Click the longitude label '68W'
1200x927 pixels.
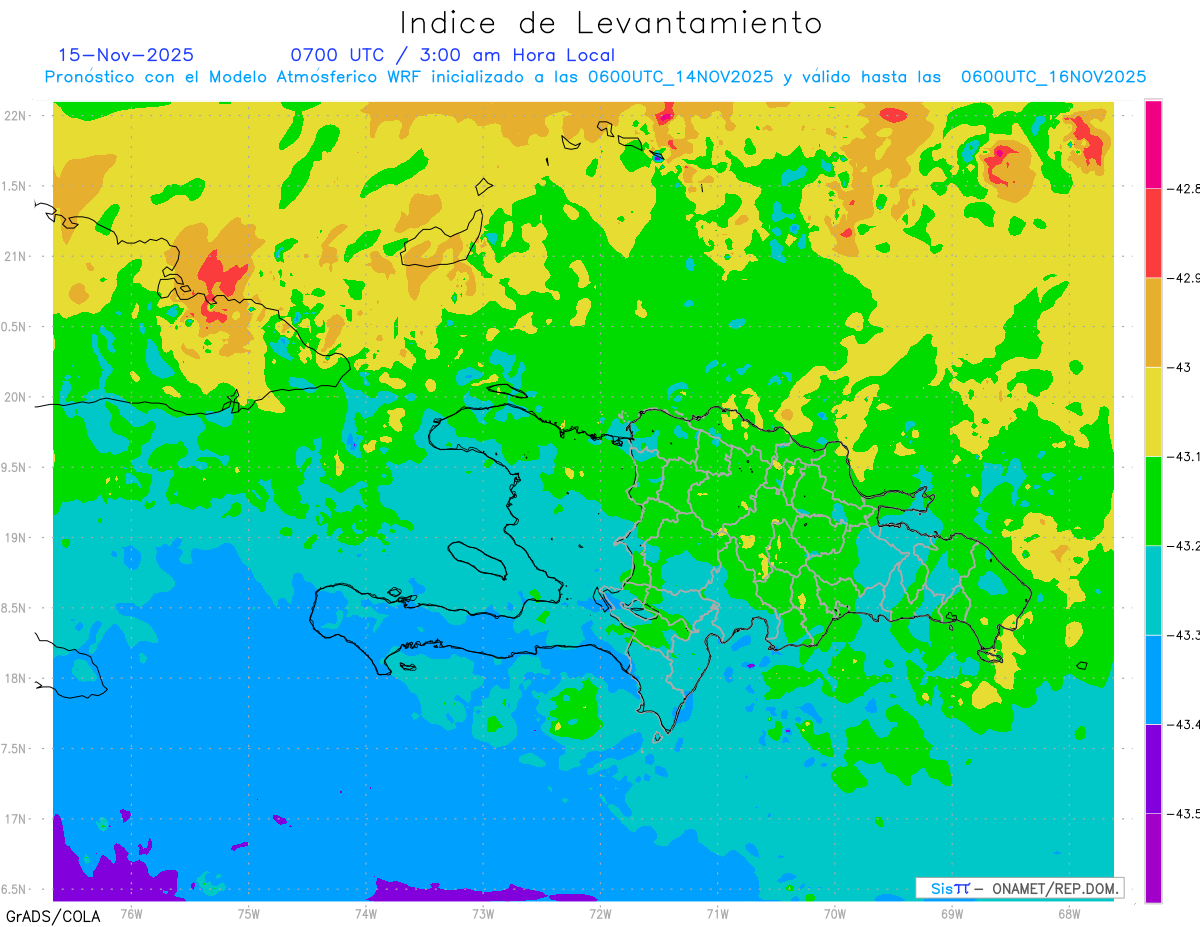point(1068,914)
